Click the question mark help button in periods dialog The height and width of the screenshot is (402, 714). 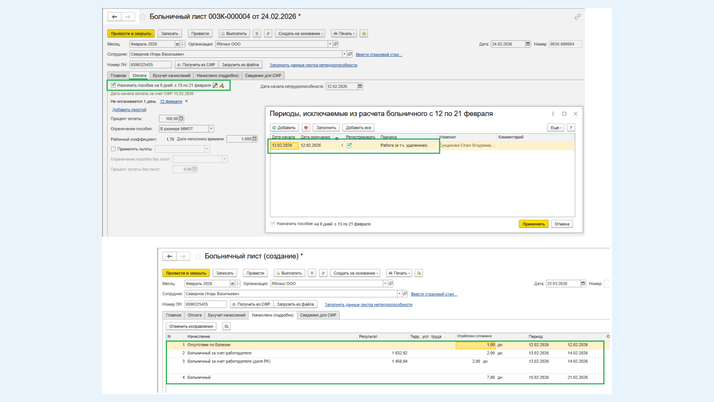(571, 127)
